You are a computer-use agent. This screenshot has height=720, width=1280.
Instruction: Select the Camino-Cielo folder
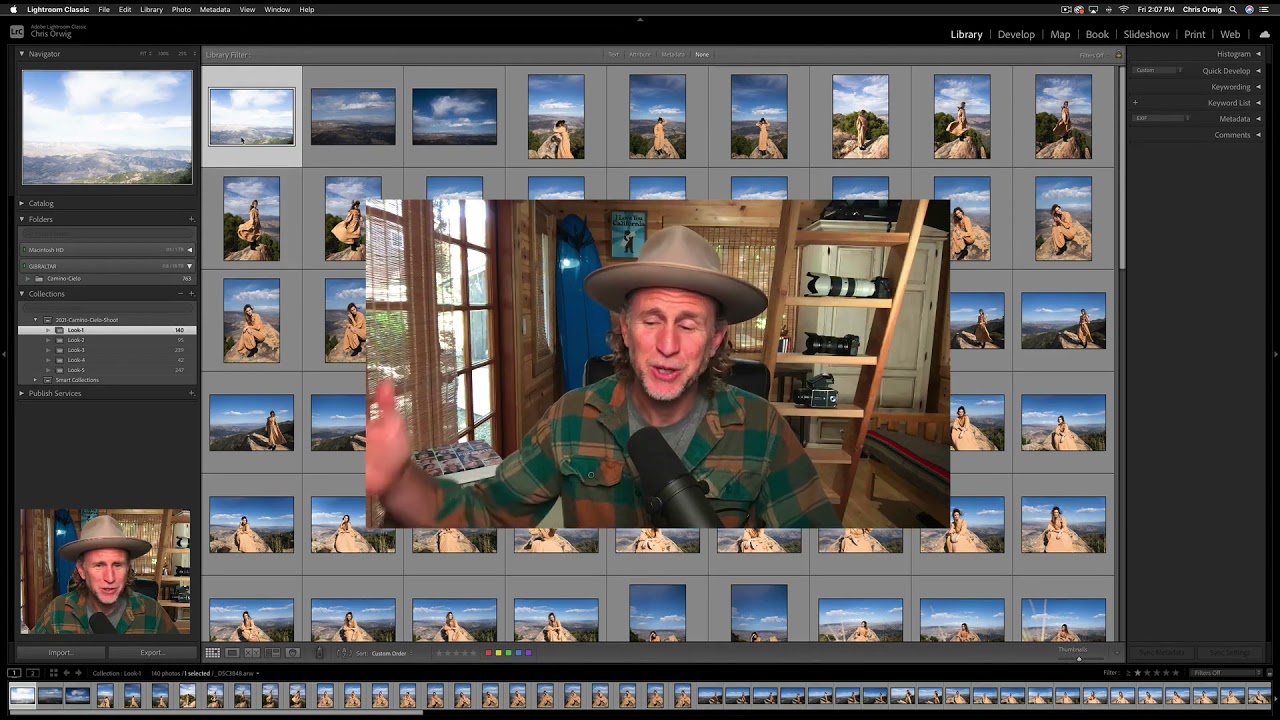[x=64, y=278]
